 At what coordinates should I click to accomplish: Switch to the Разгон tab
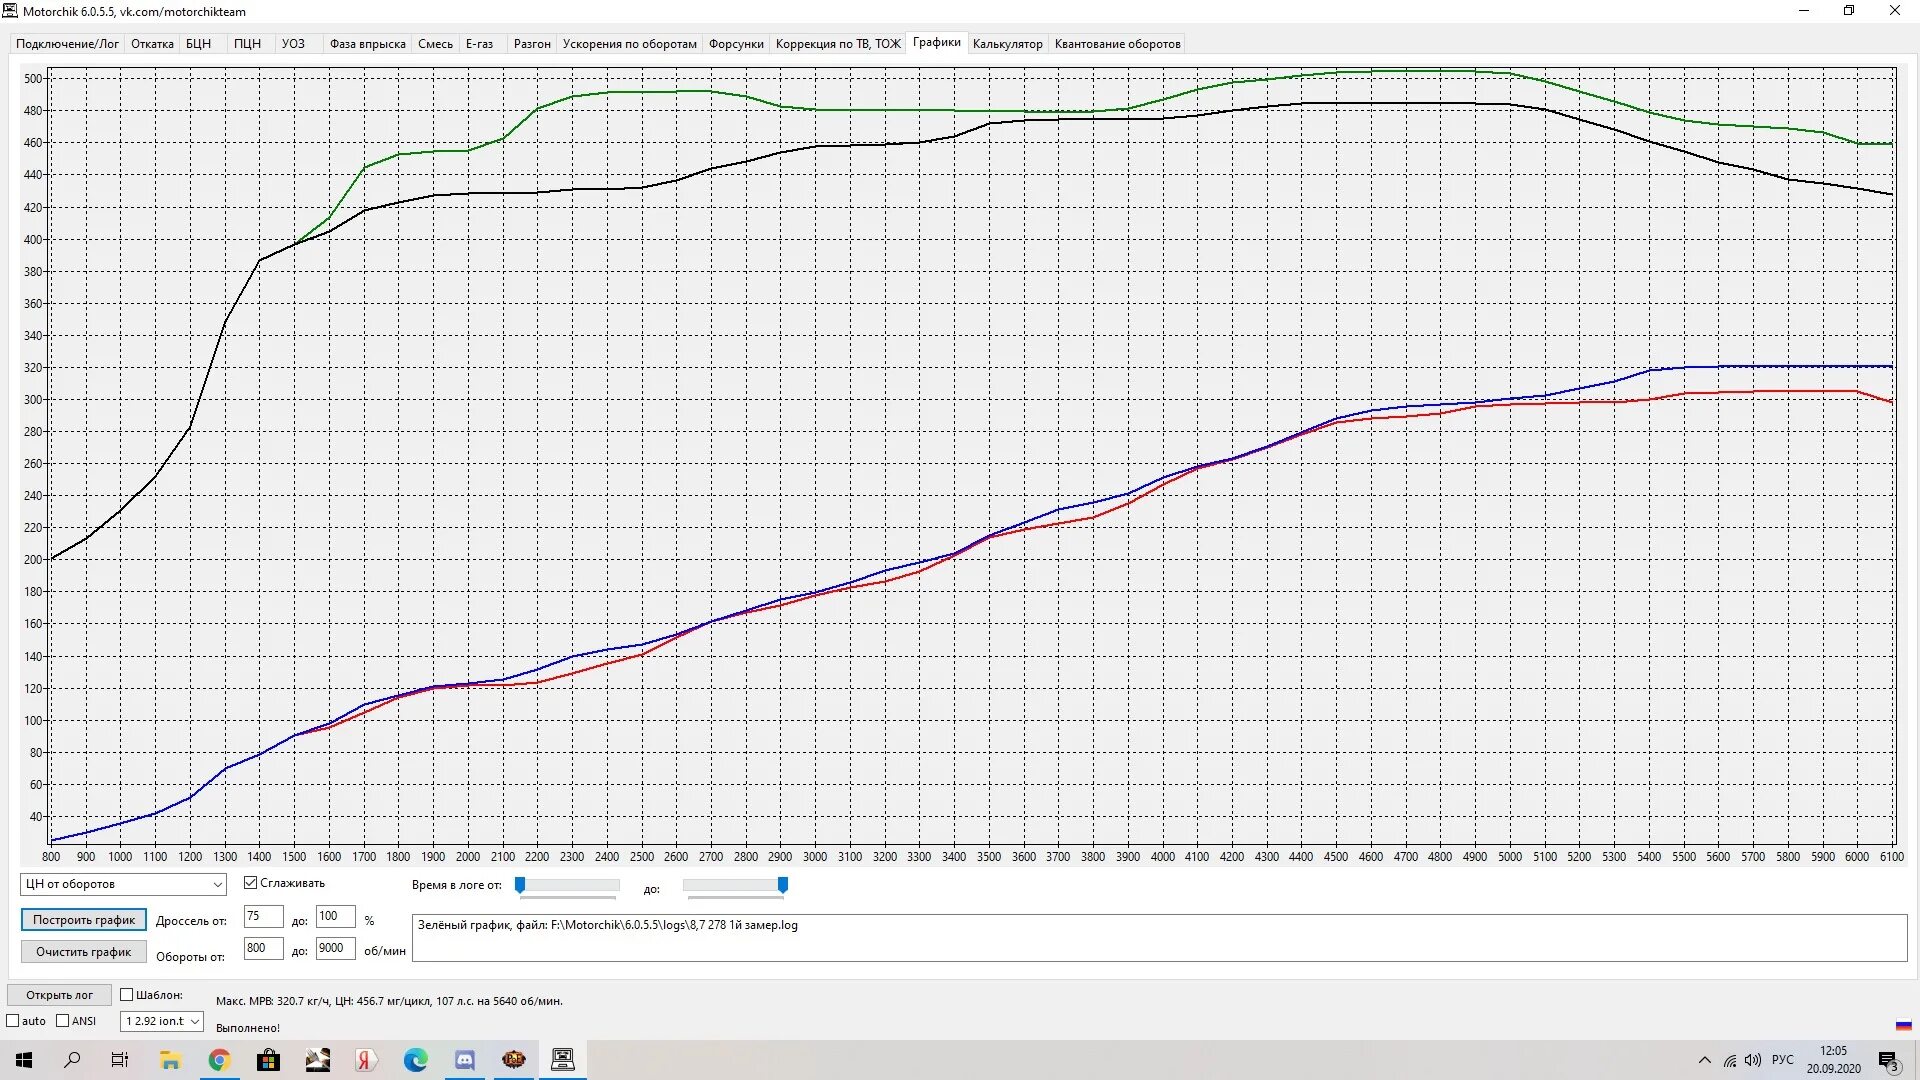[x=532, y=44]
